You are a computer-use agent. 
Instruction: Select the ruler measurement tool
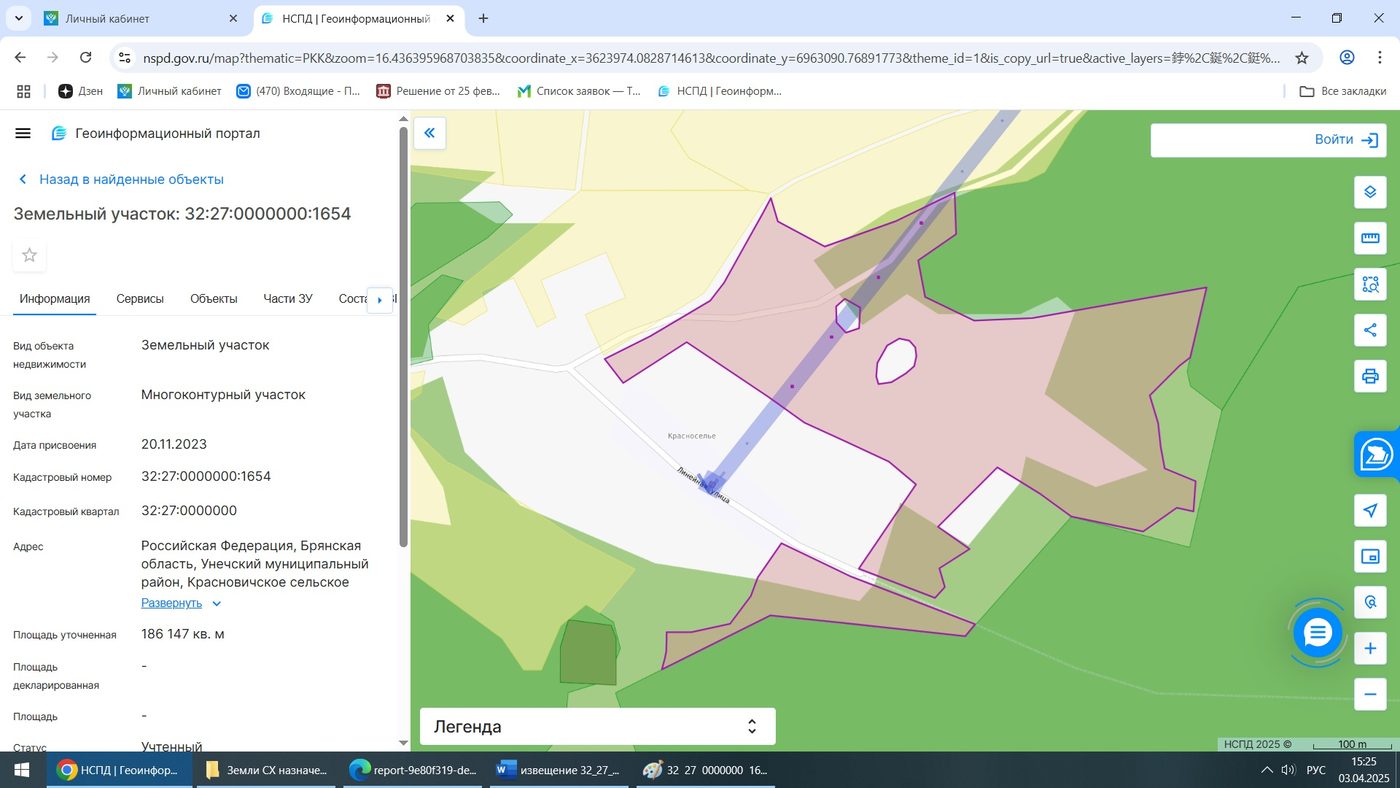tap(1370, 238)
